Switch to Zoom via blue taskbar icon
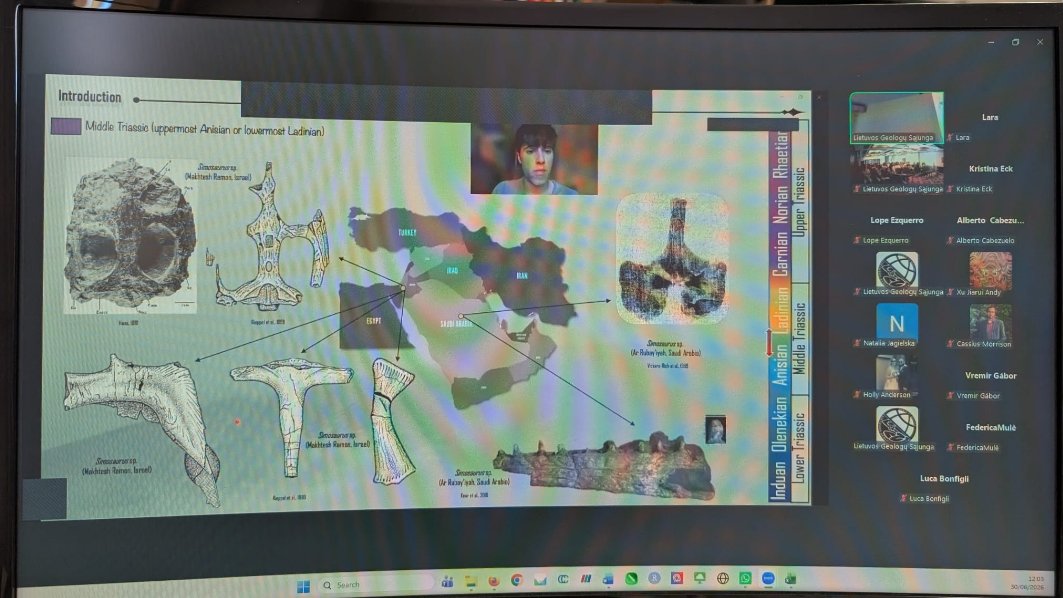 (x=768, y=578)
